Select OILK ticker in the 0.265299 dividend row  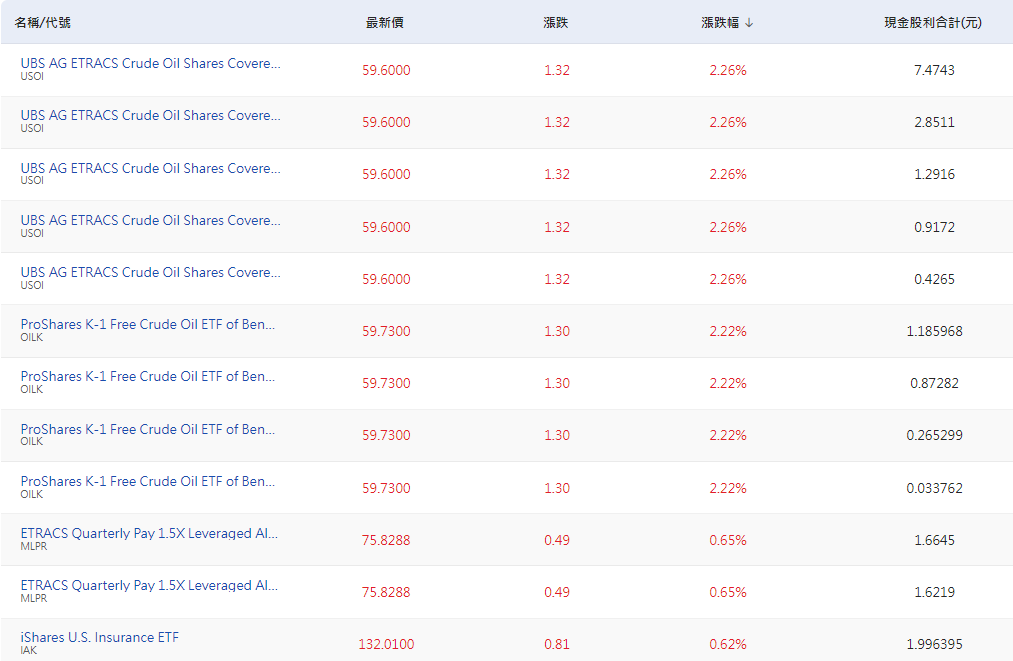tap(32, 441)
